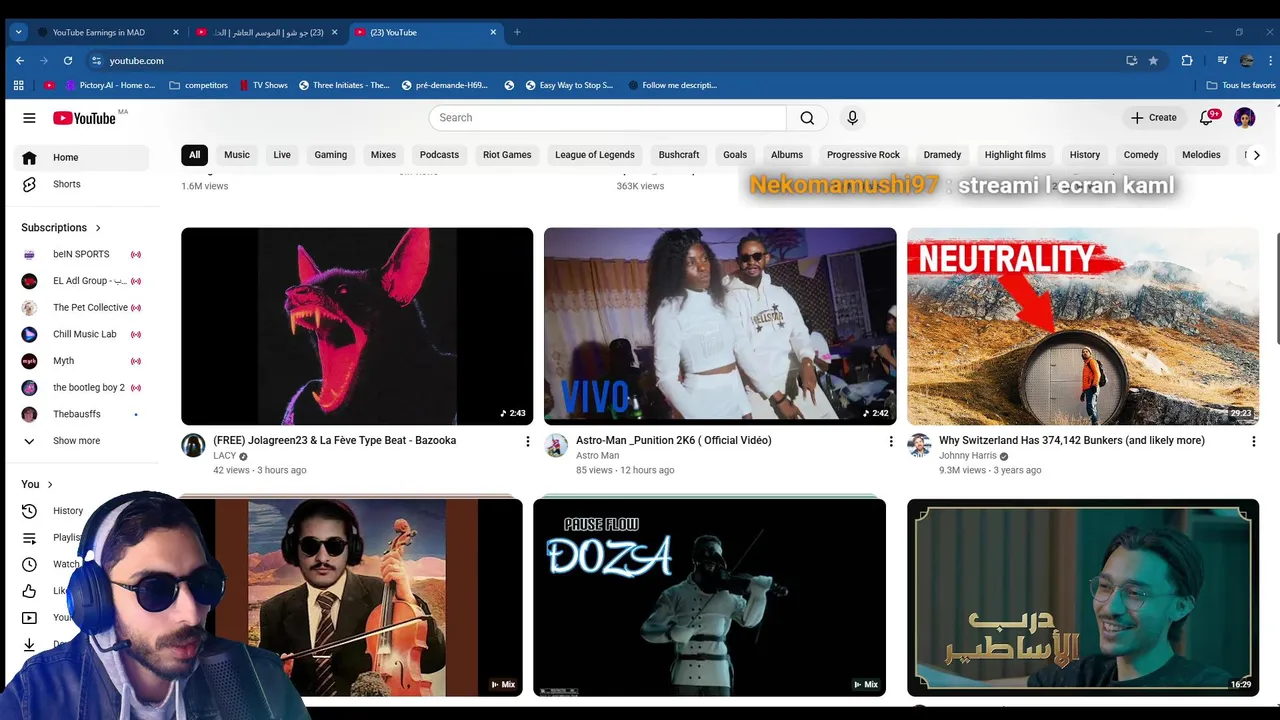
Task: Open the TV Shows bookmark
Action: coord(263,85)
